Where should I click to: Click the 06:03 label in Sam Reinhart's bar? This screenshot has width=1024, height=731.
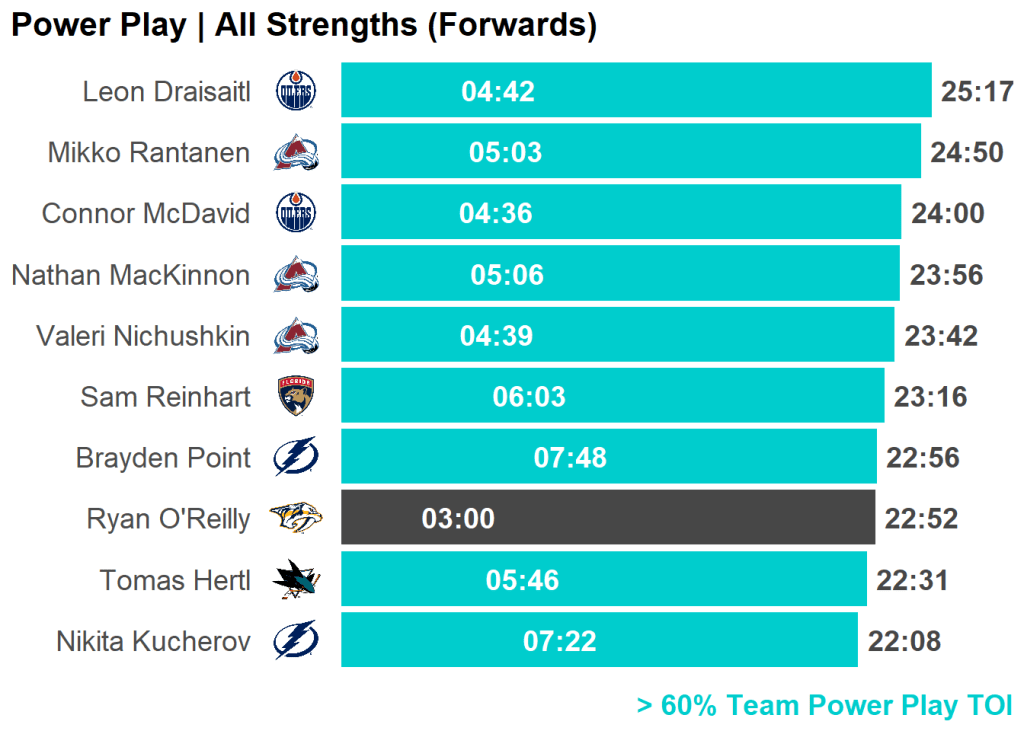(x=529, y=397)
